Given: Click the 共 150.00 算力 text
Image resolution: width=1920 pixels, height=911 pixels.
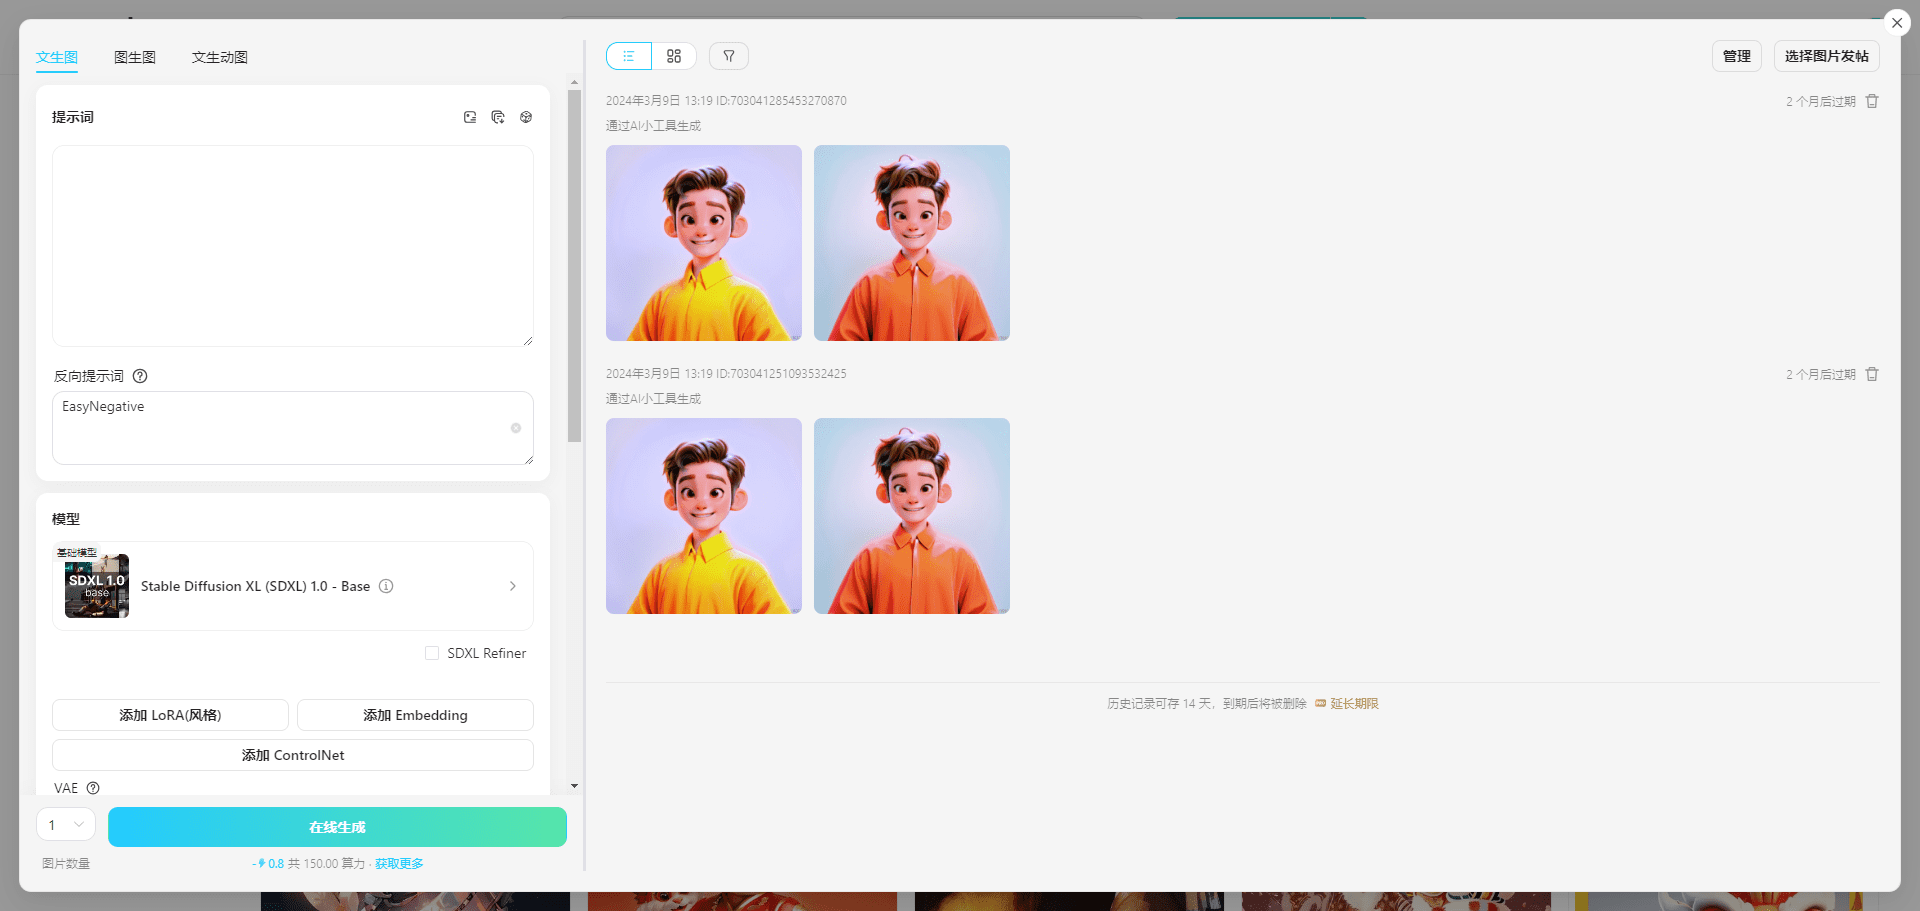Looking at the screenshot, I should click(x=326, y=864).
